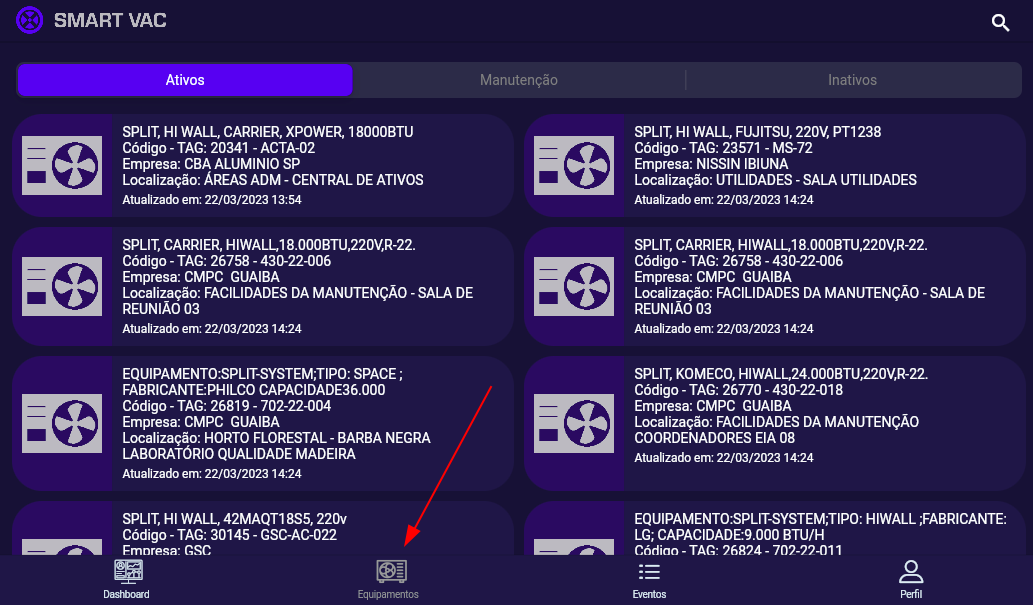The image size is (1033, 605).
Task: Open the Eventos list icon
Action: coord(649,572)
